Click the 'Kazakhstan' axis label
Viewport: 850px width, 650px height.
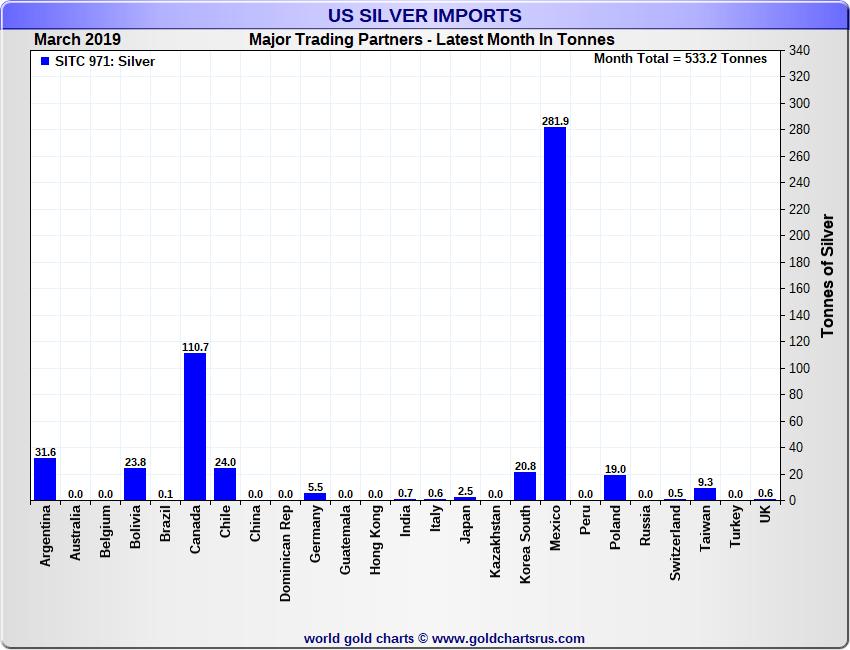click(495, 541)
